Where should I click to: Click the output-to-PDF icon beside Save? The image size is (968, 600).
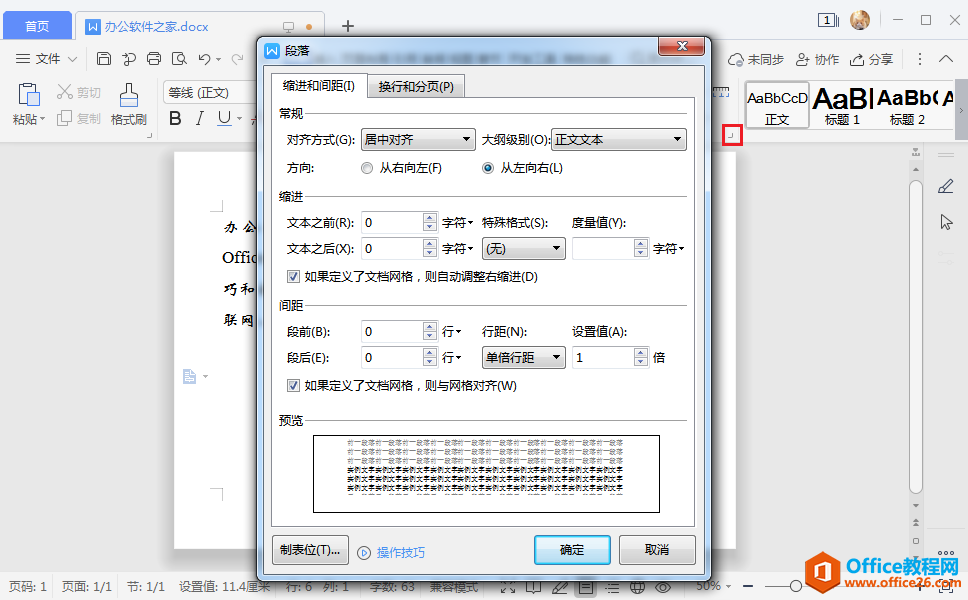(x=129, y=59)
